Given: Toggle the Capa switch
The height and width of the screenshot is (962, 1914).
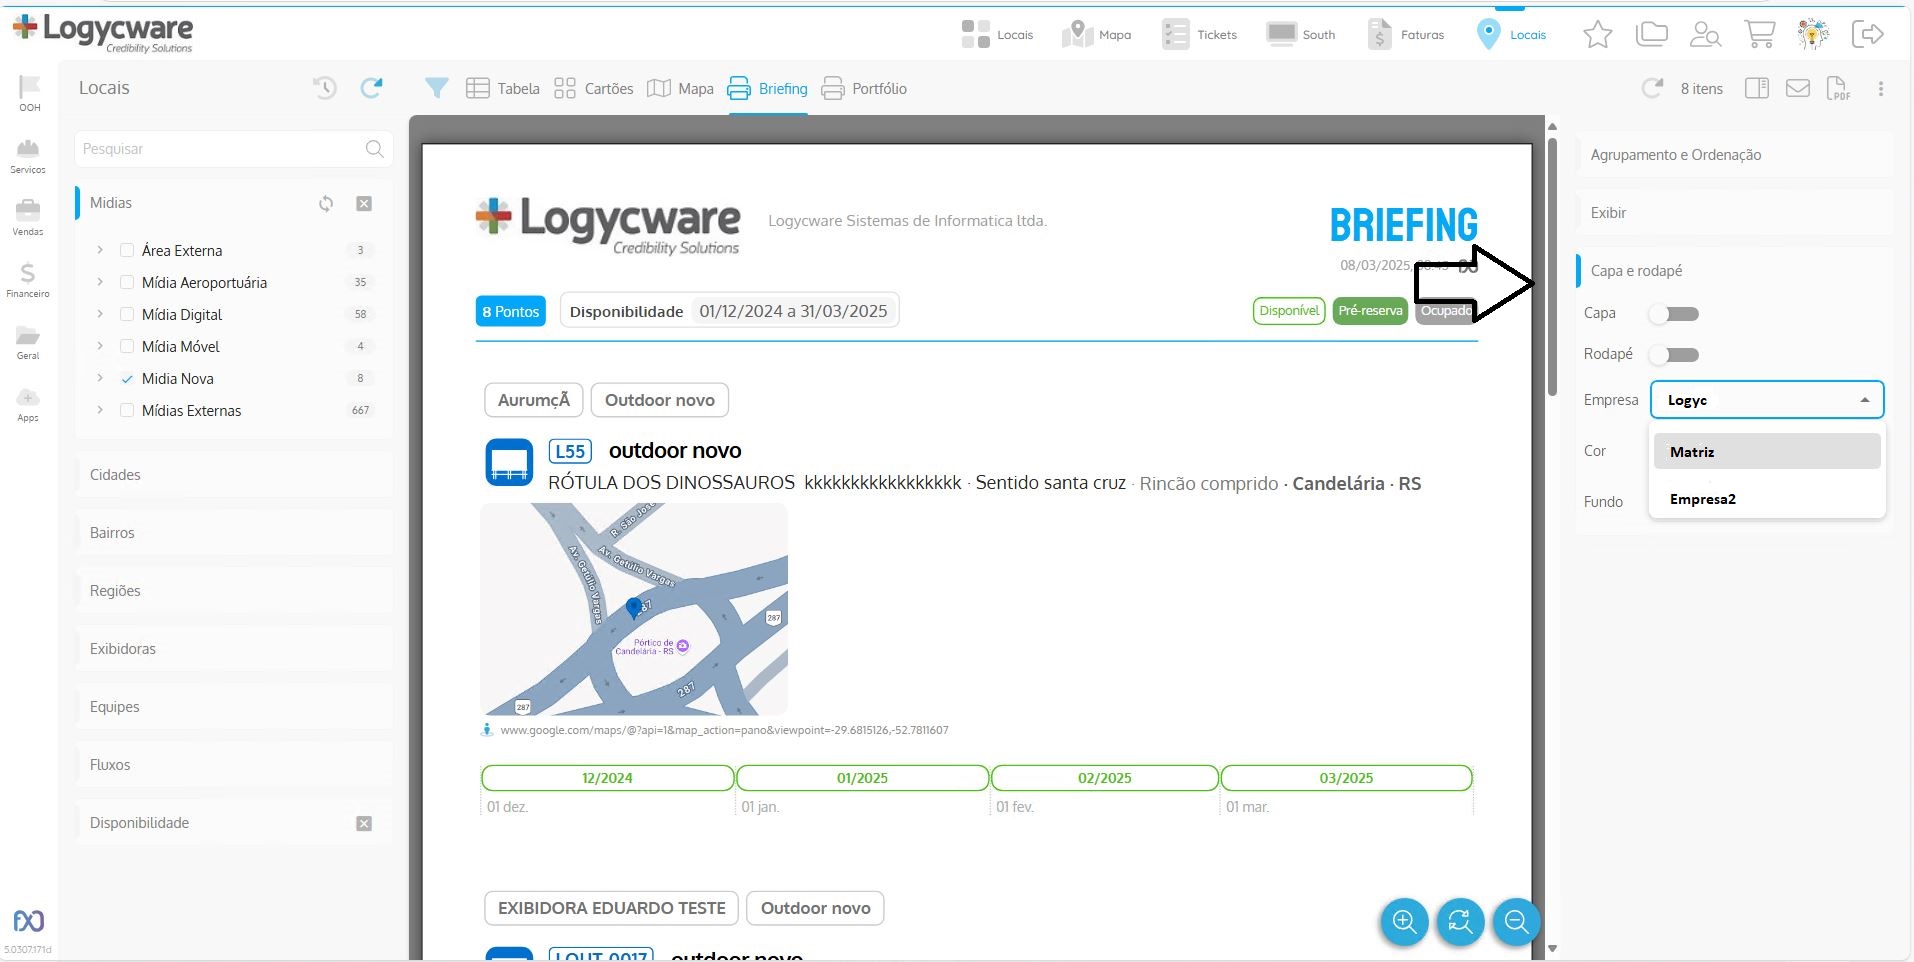Looking at the screenshot, I should 1675,314.
